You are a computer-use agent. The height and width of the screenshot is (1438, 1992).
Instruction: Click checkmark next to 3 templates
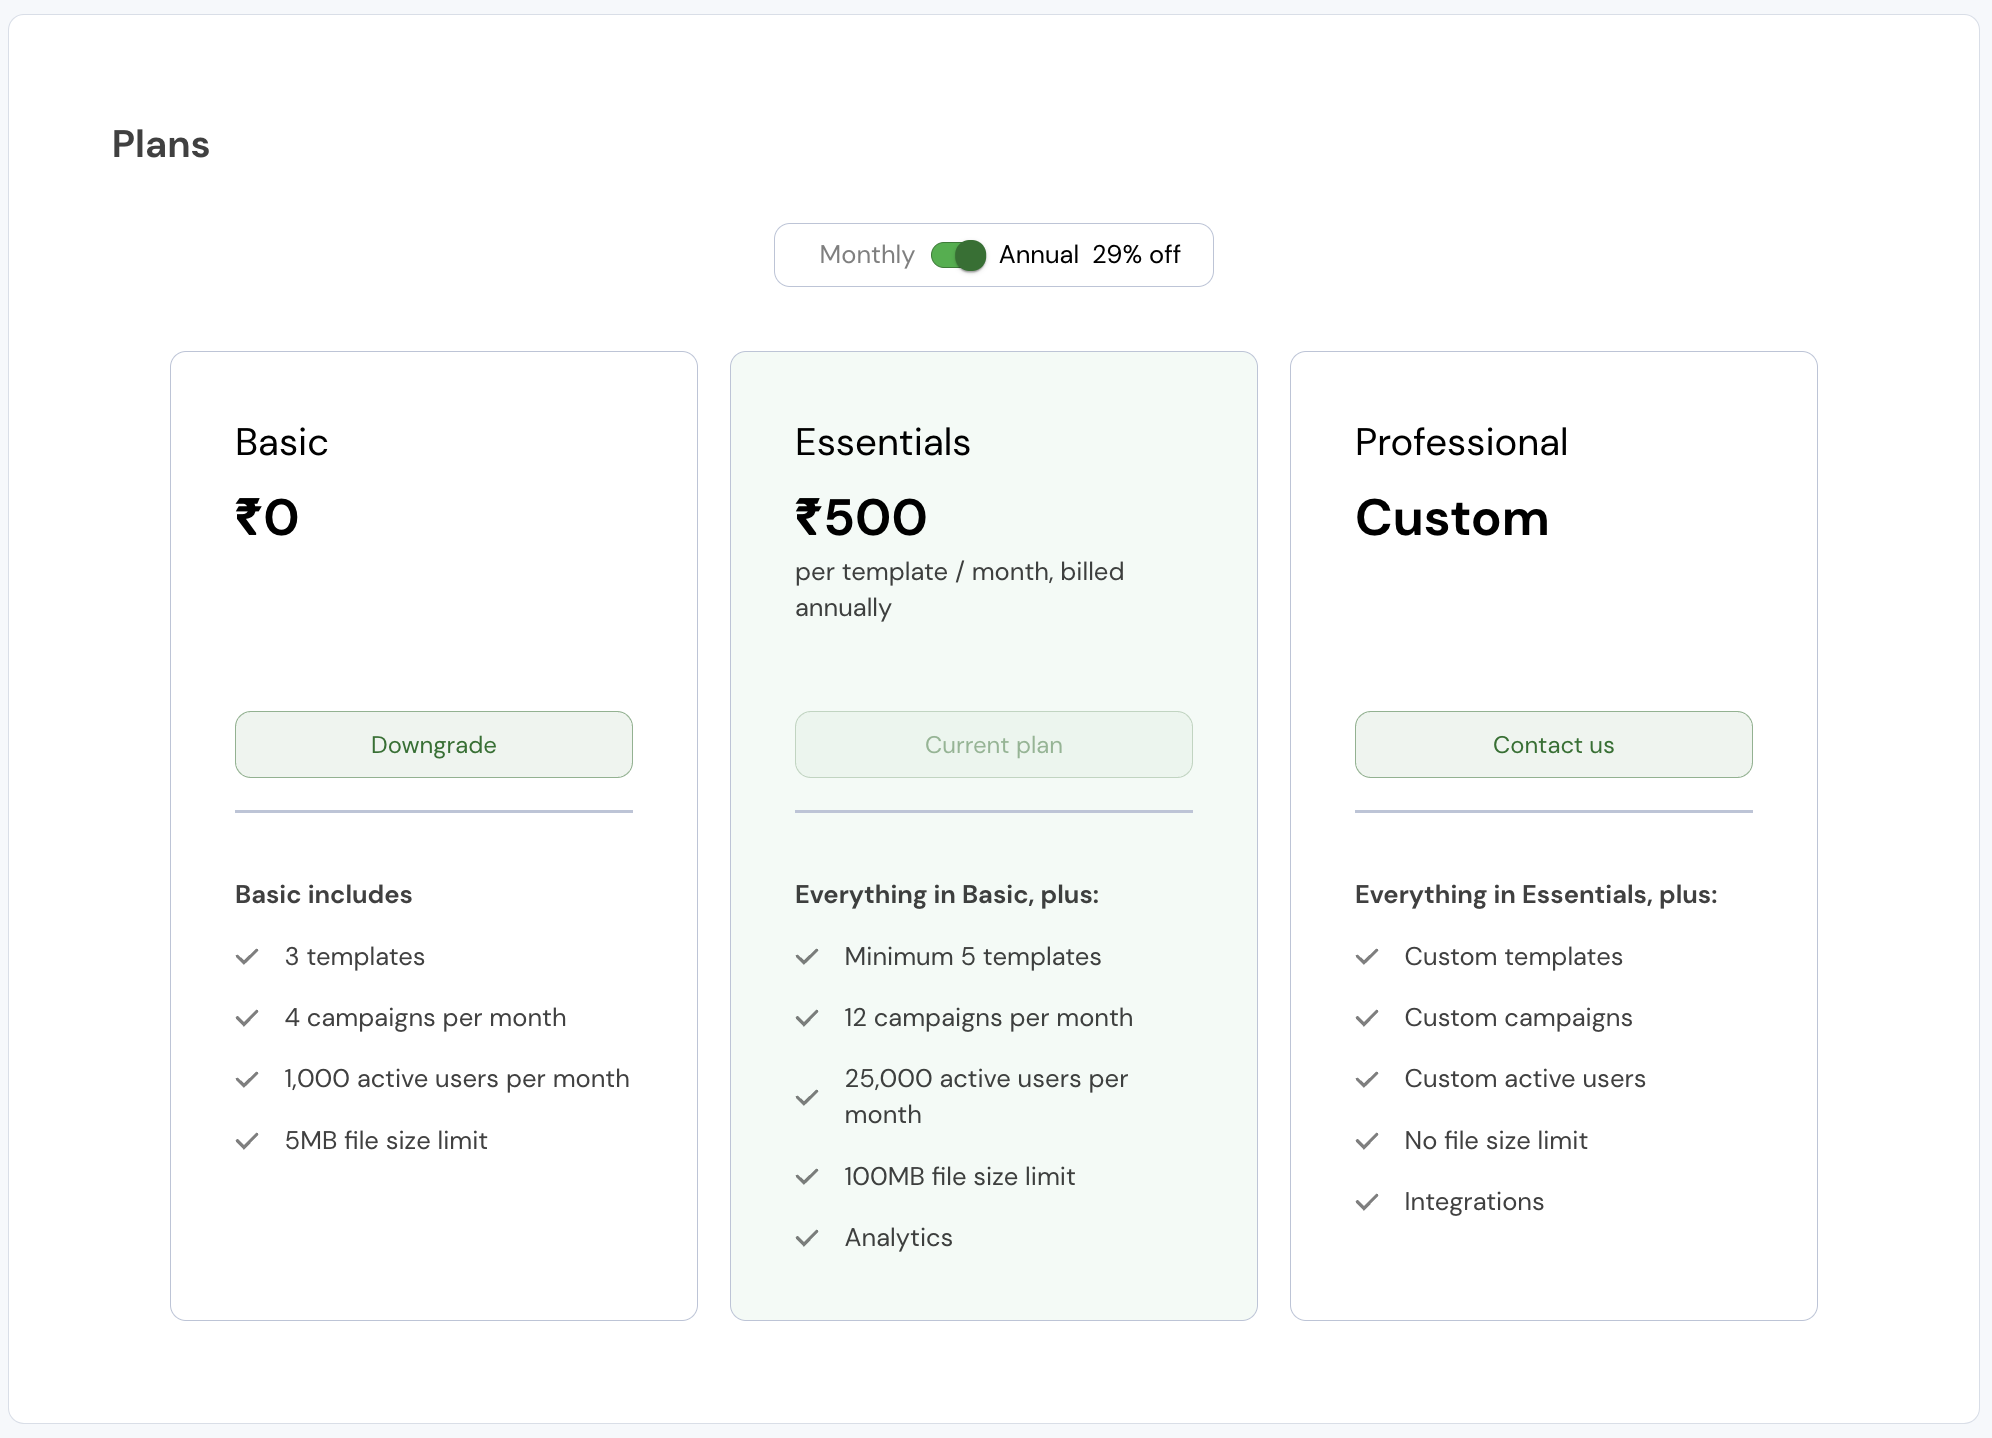tap(247, 957)
